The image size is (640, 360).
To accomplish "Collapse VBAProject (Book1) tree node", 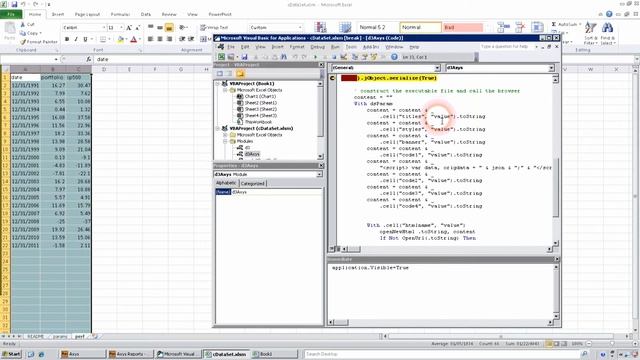I will pos(218,84).
